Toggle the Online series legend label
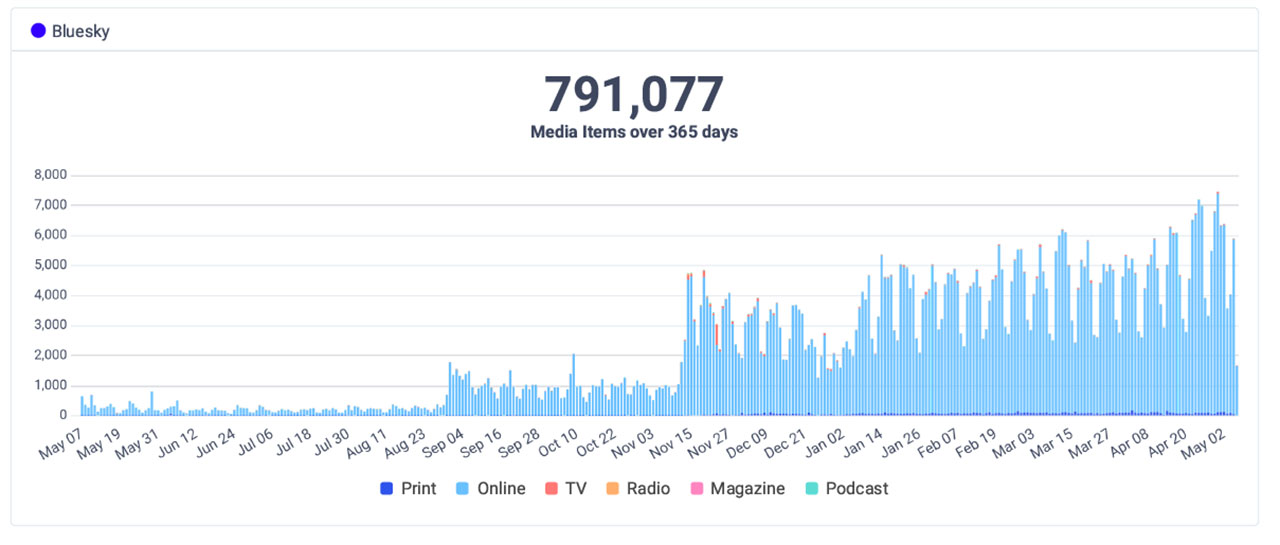The width and height of the screenshot is (1280, 545). tap(501, 489)
